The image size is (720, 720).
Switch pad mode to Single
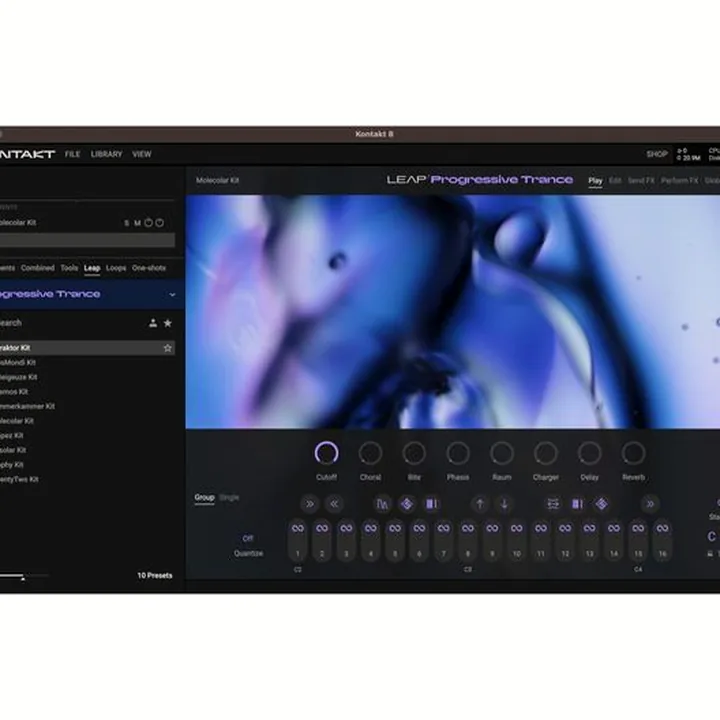[229, 497]
